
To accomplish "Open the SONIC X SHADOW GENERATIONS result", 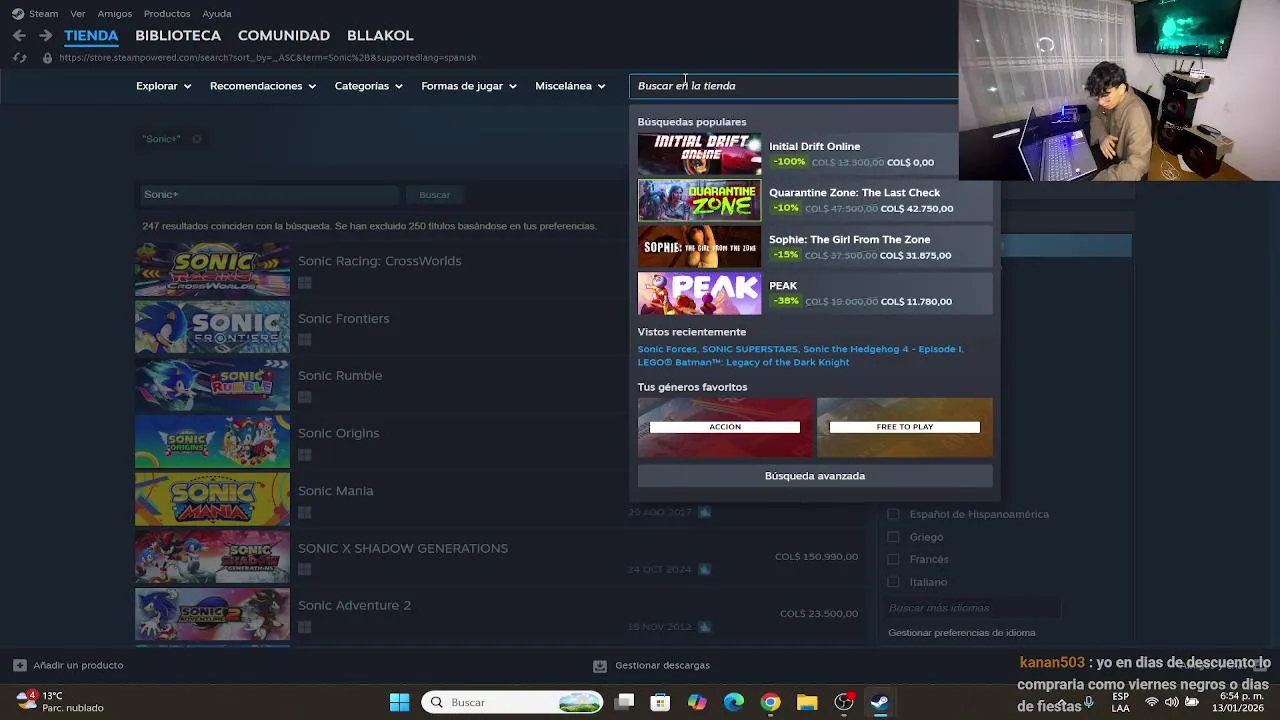I will pyautogui.click(x=500, y=556).
